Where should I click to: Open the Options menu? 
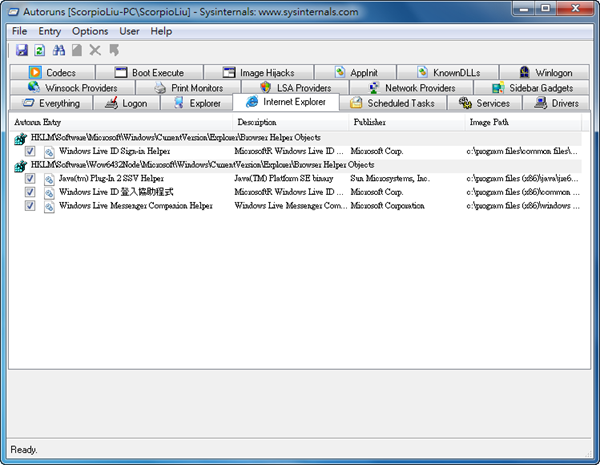click(90, 31)
